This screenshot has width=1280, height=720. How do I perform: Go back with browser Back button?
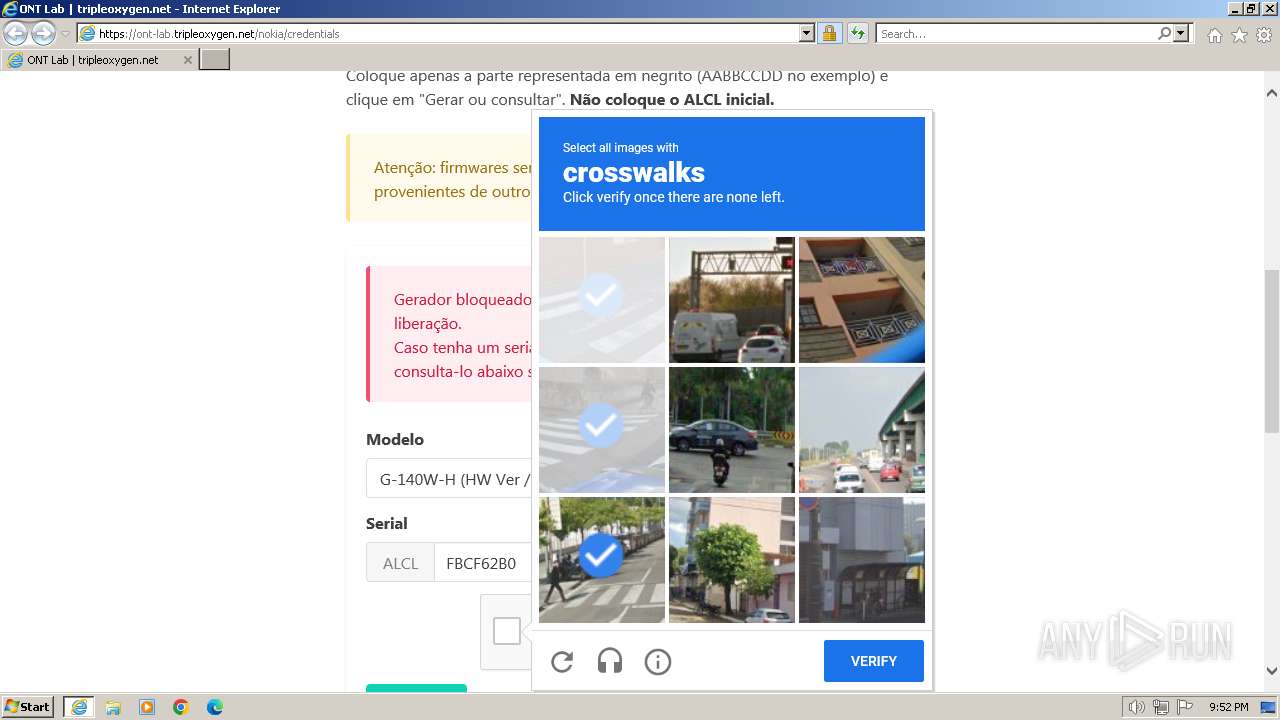click(16, 33)
